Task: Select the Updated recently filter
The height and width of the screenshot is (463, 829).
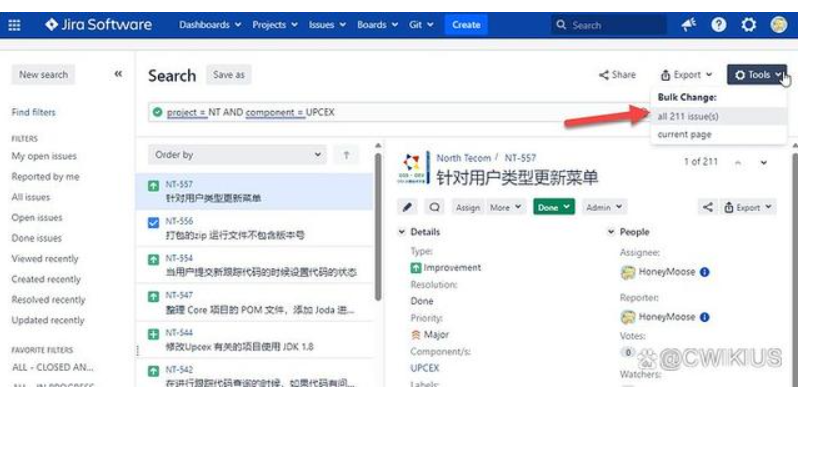Action: [x=48, y=320]
